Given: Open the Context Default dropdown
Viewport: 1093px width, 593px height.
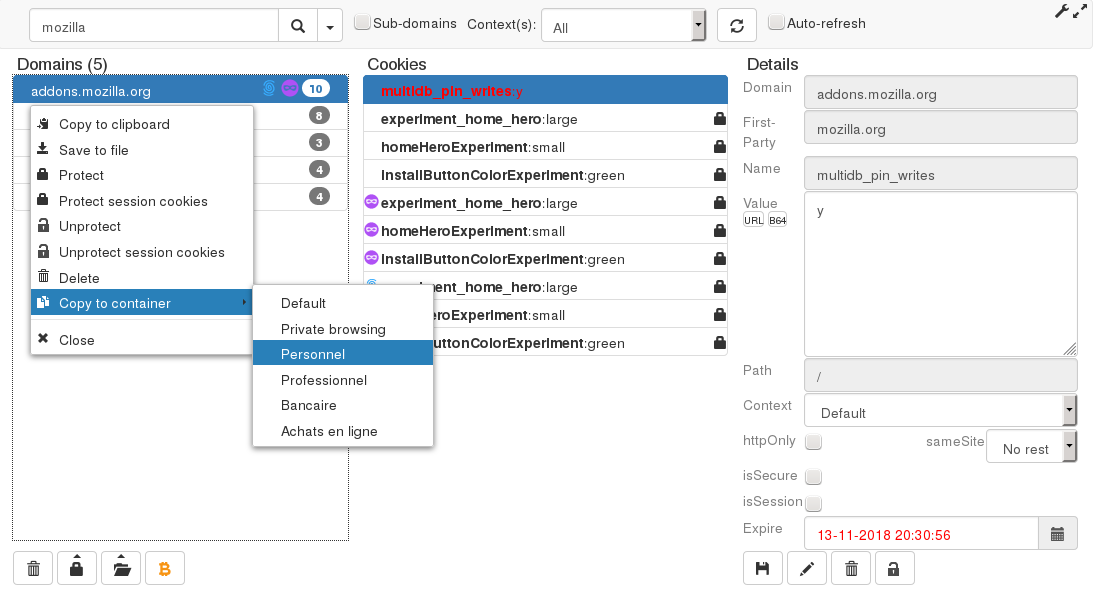Looking at the screenshot, I should click(940, 411).
